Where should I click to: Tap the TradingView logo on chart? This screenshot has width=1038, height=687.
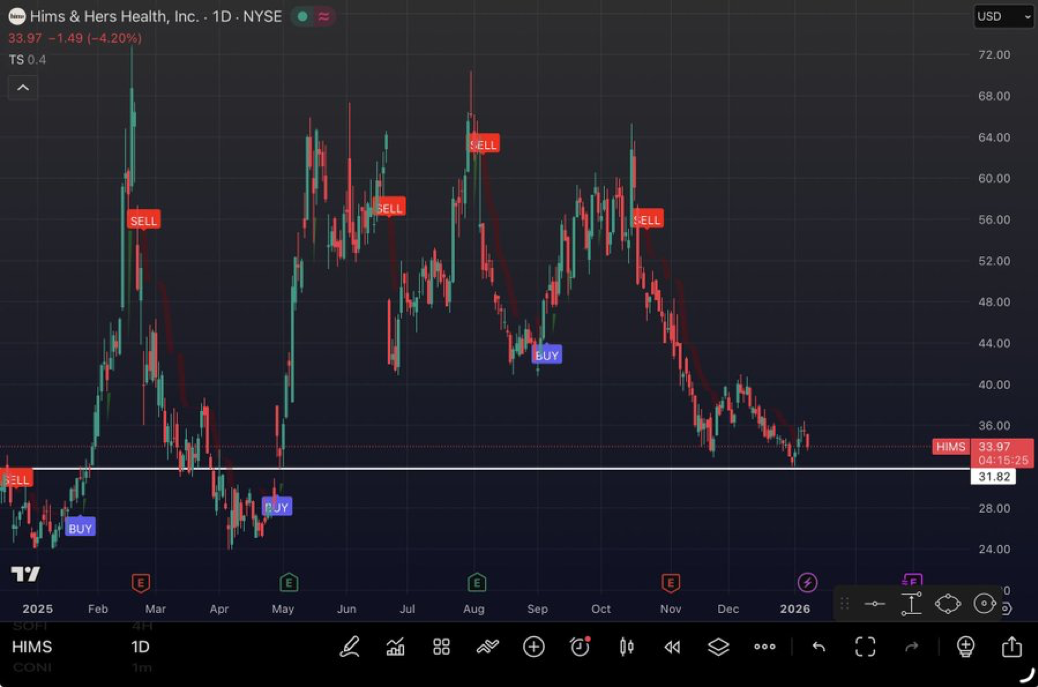(x=25, y=574)
